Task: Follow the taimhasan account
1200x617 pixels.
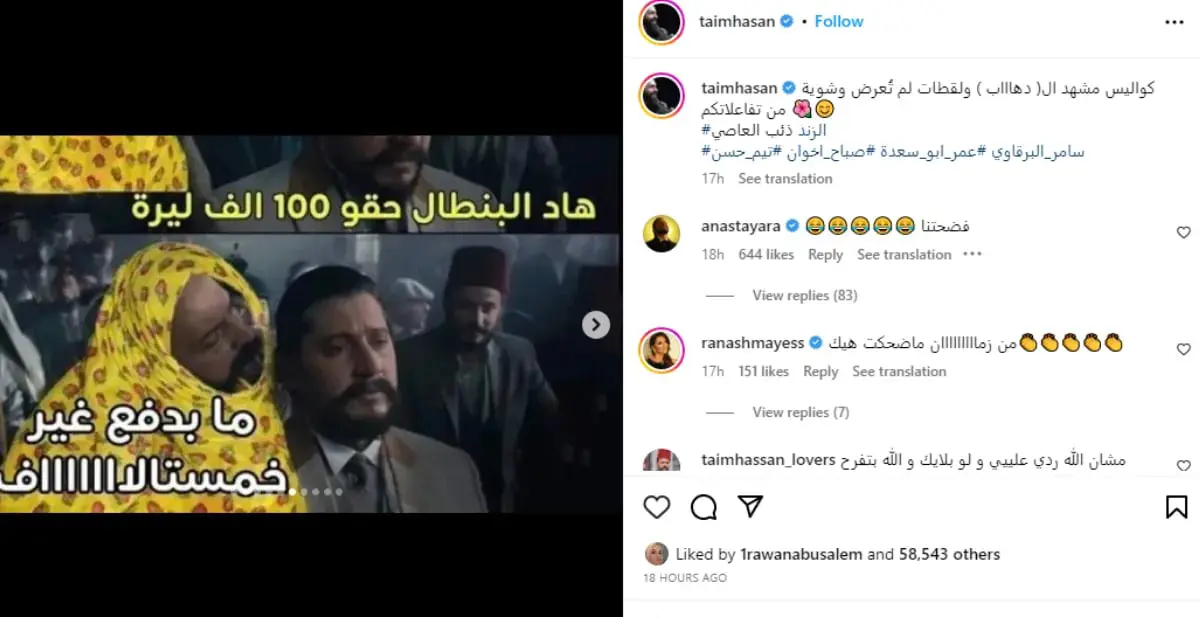Action: [839, 21]
